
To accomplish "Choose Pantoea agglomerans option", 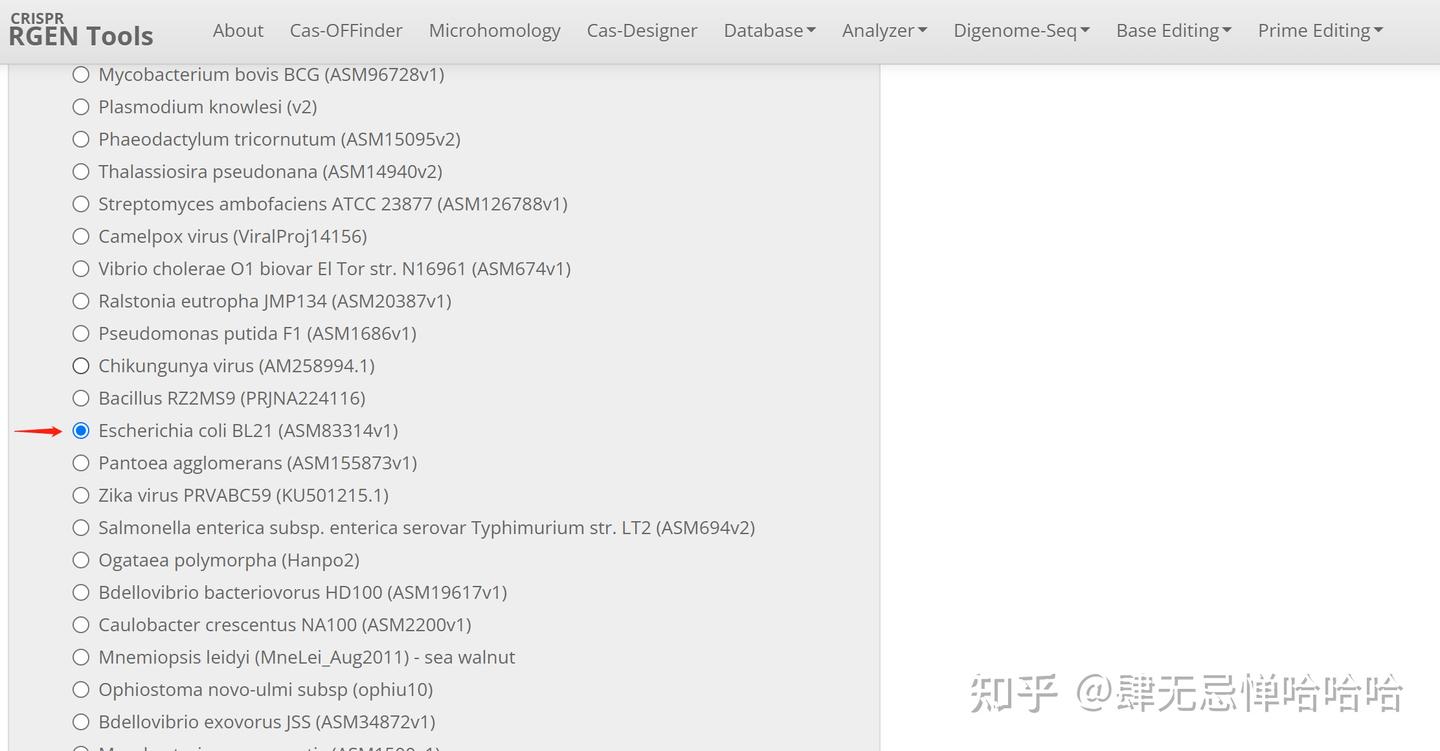I will click(x=80, y=462).
